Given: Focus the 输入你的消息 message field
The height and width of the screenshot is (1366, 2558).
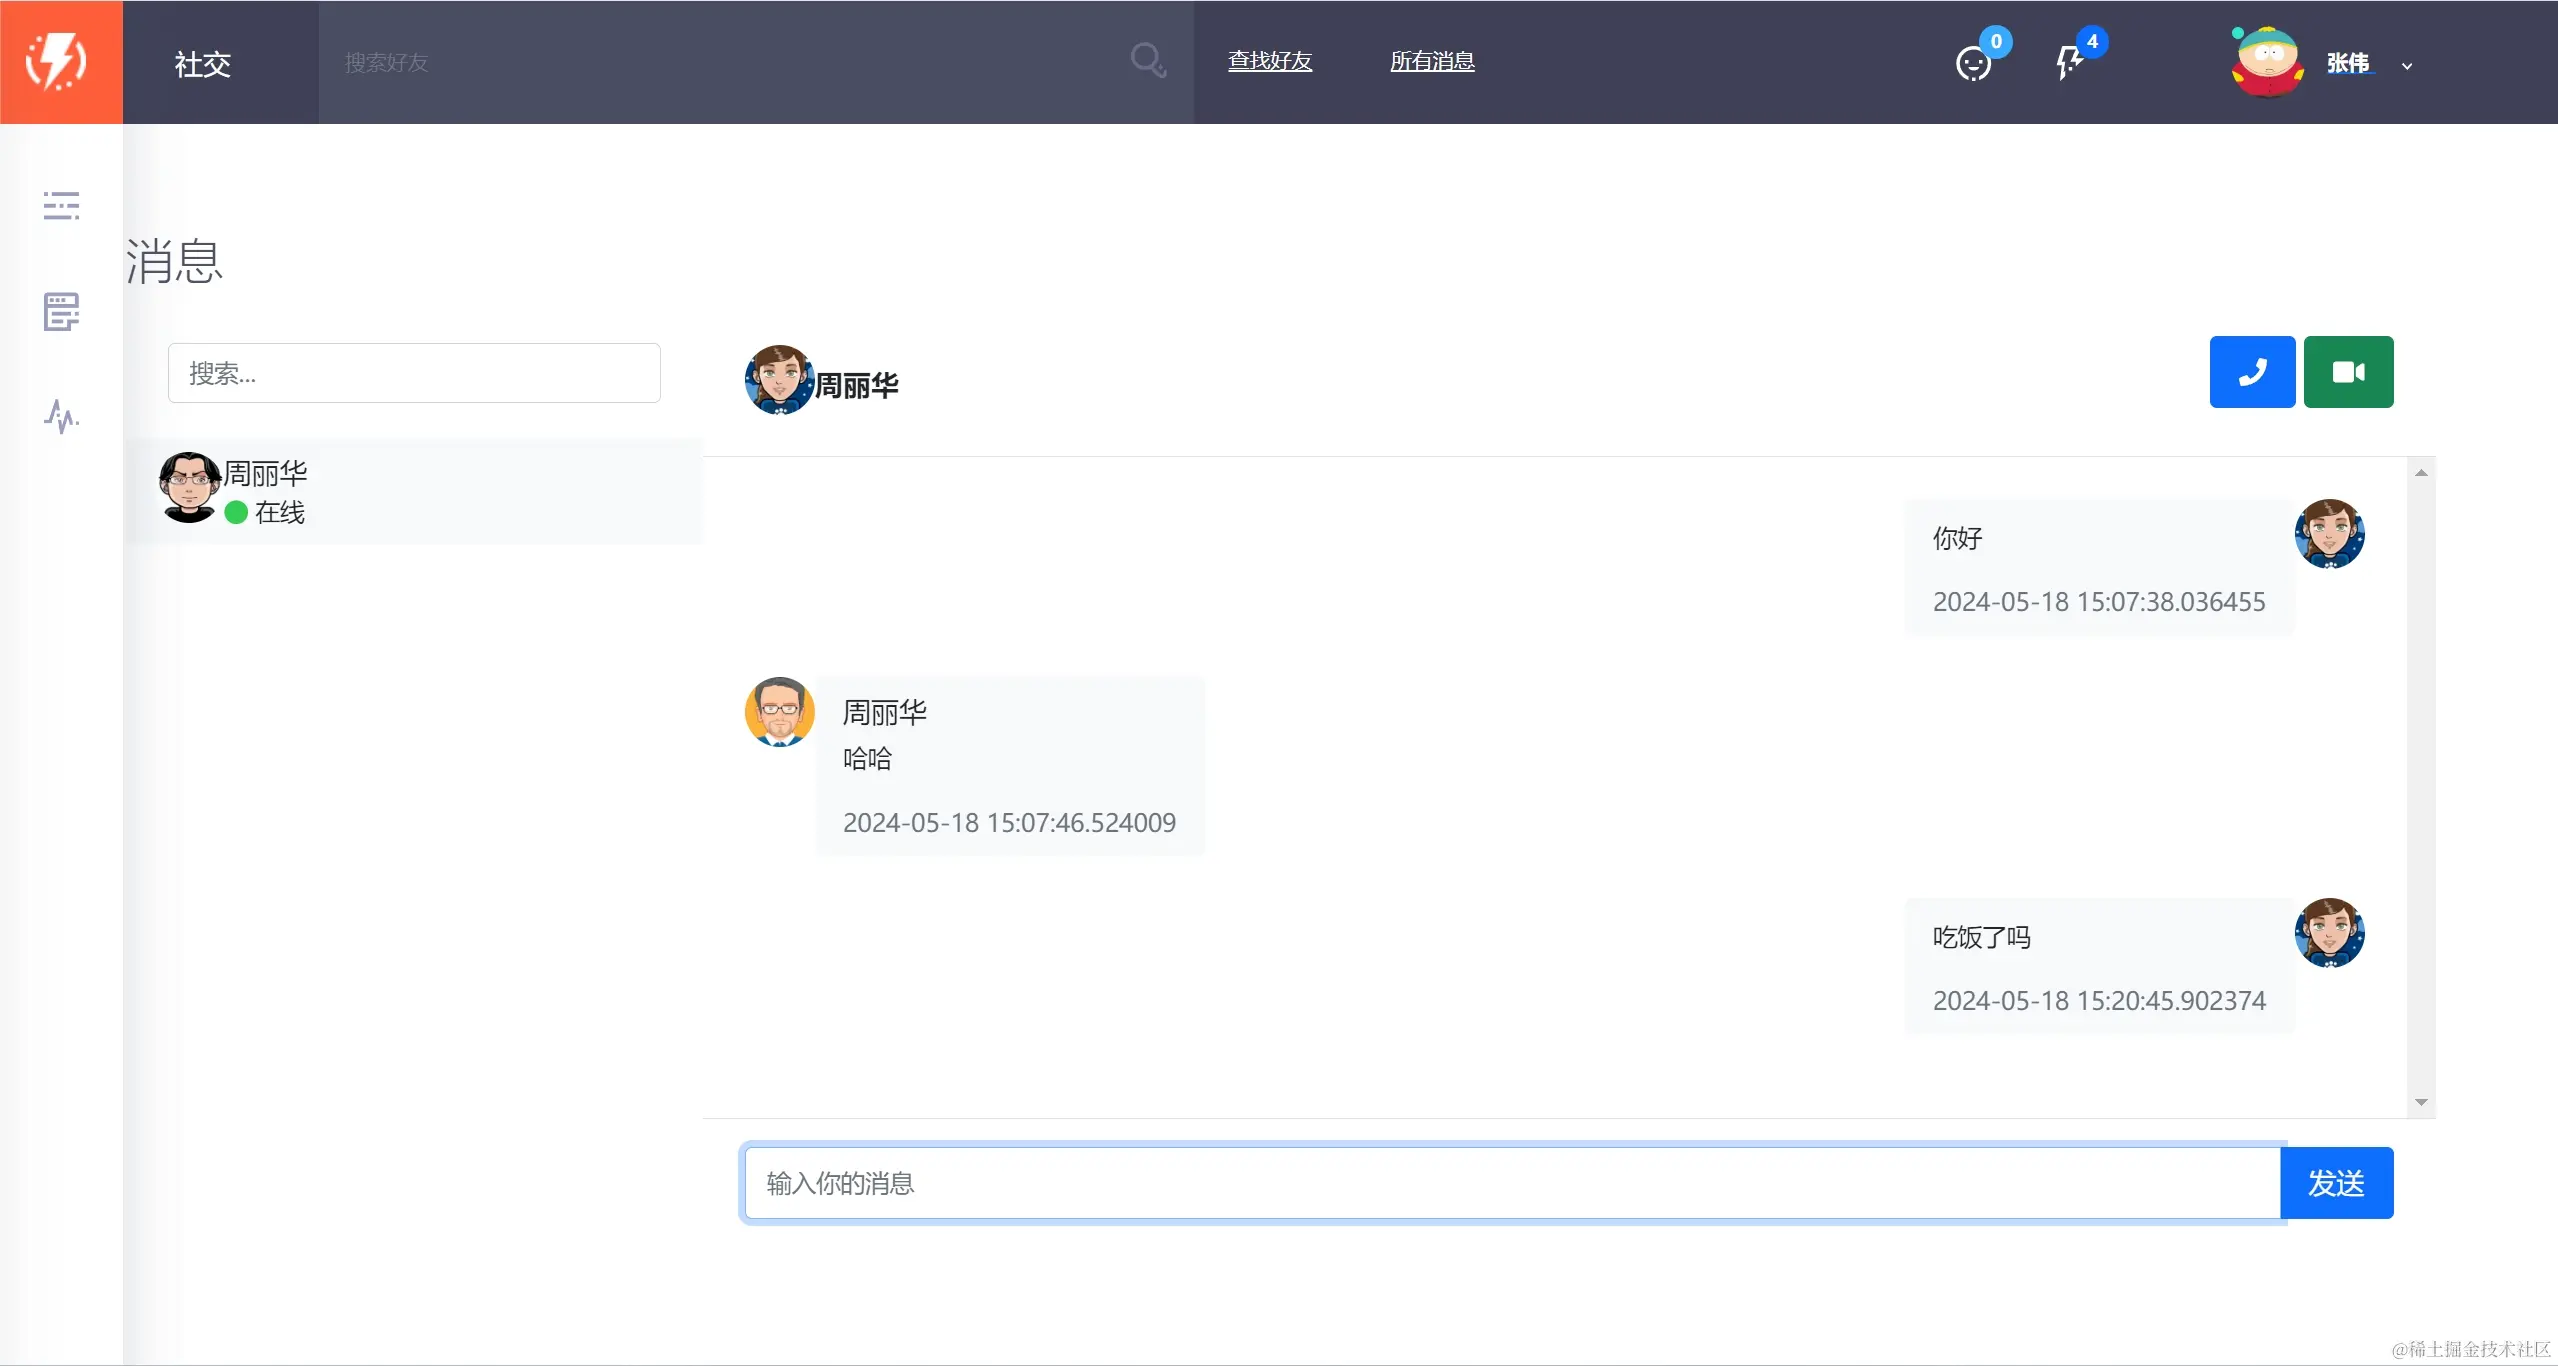Looking at the screenshot, I should [x=1510, y=1183].
